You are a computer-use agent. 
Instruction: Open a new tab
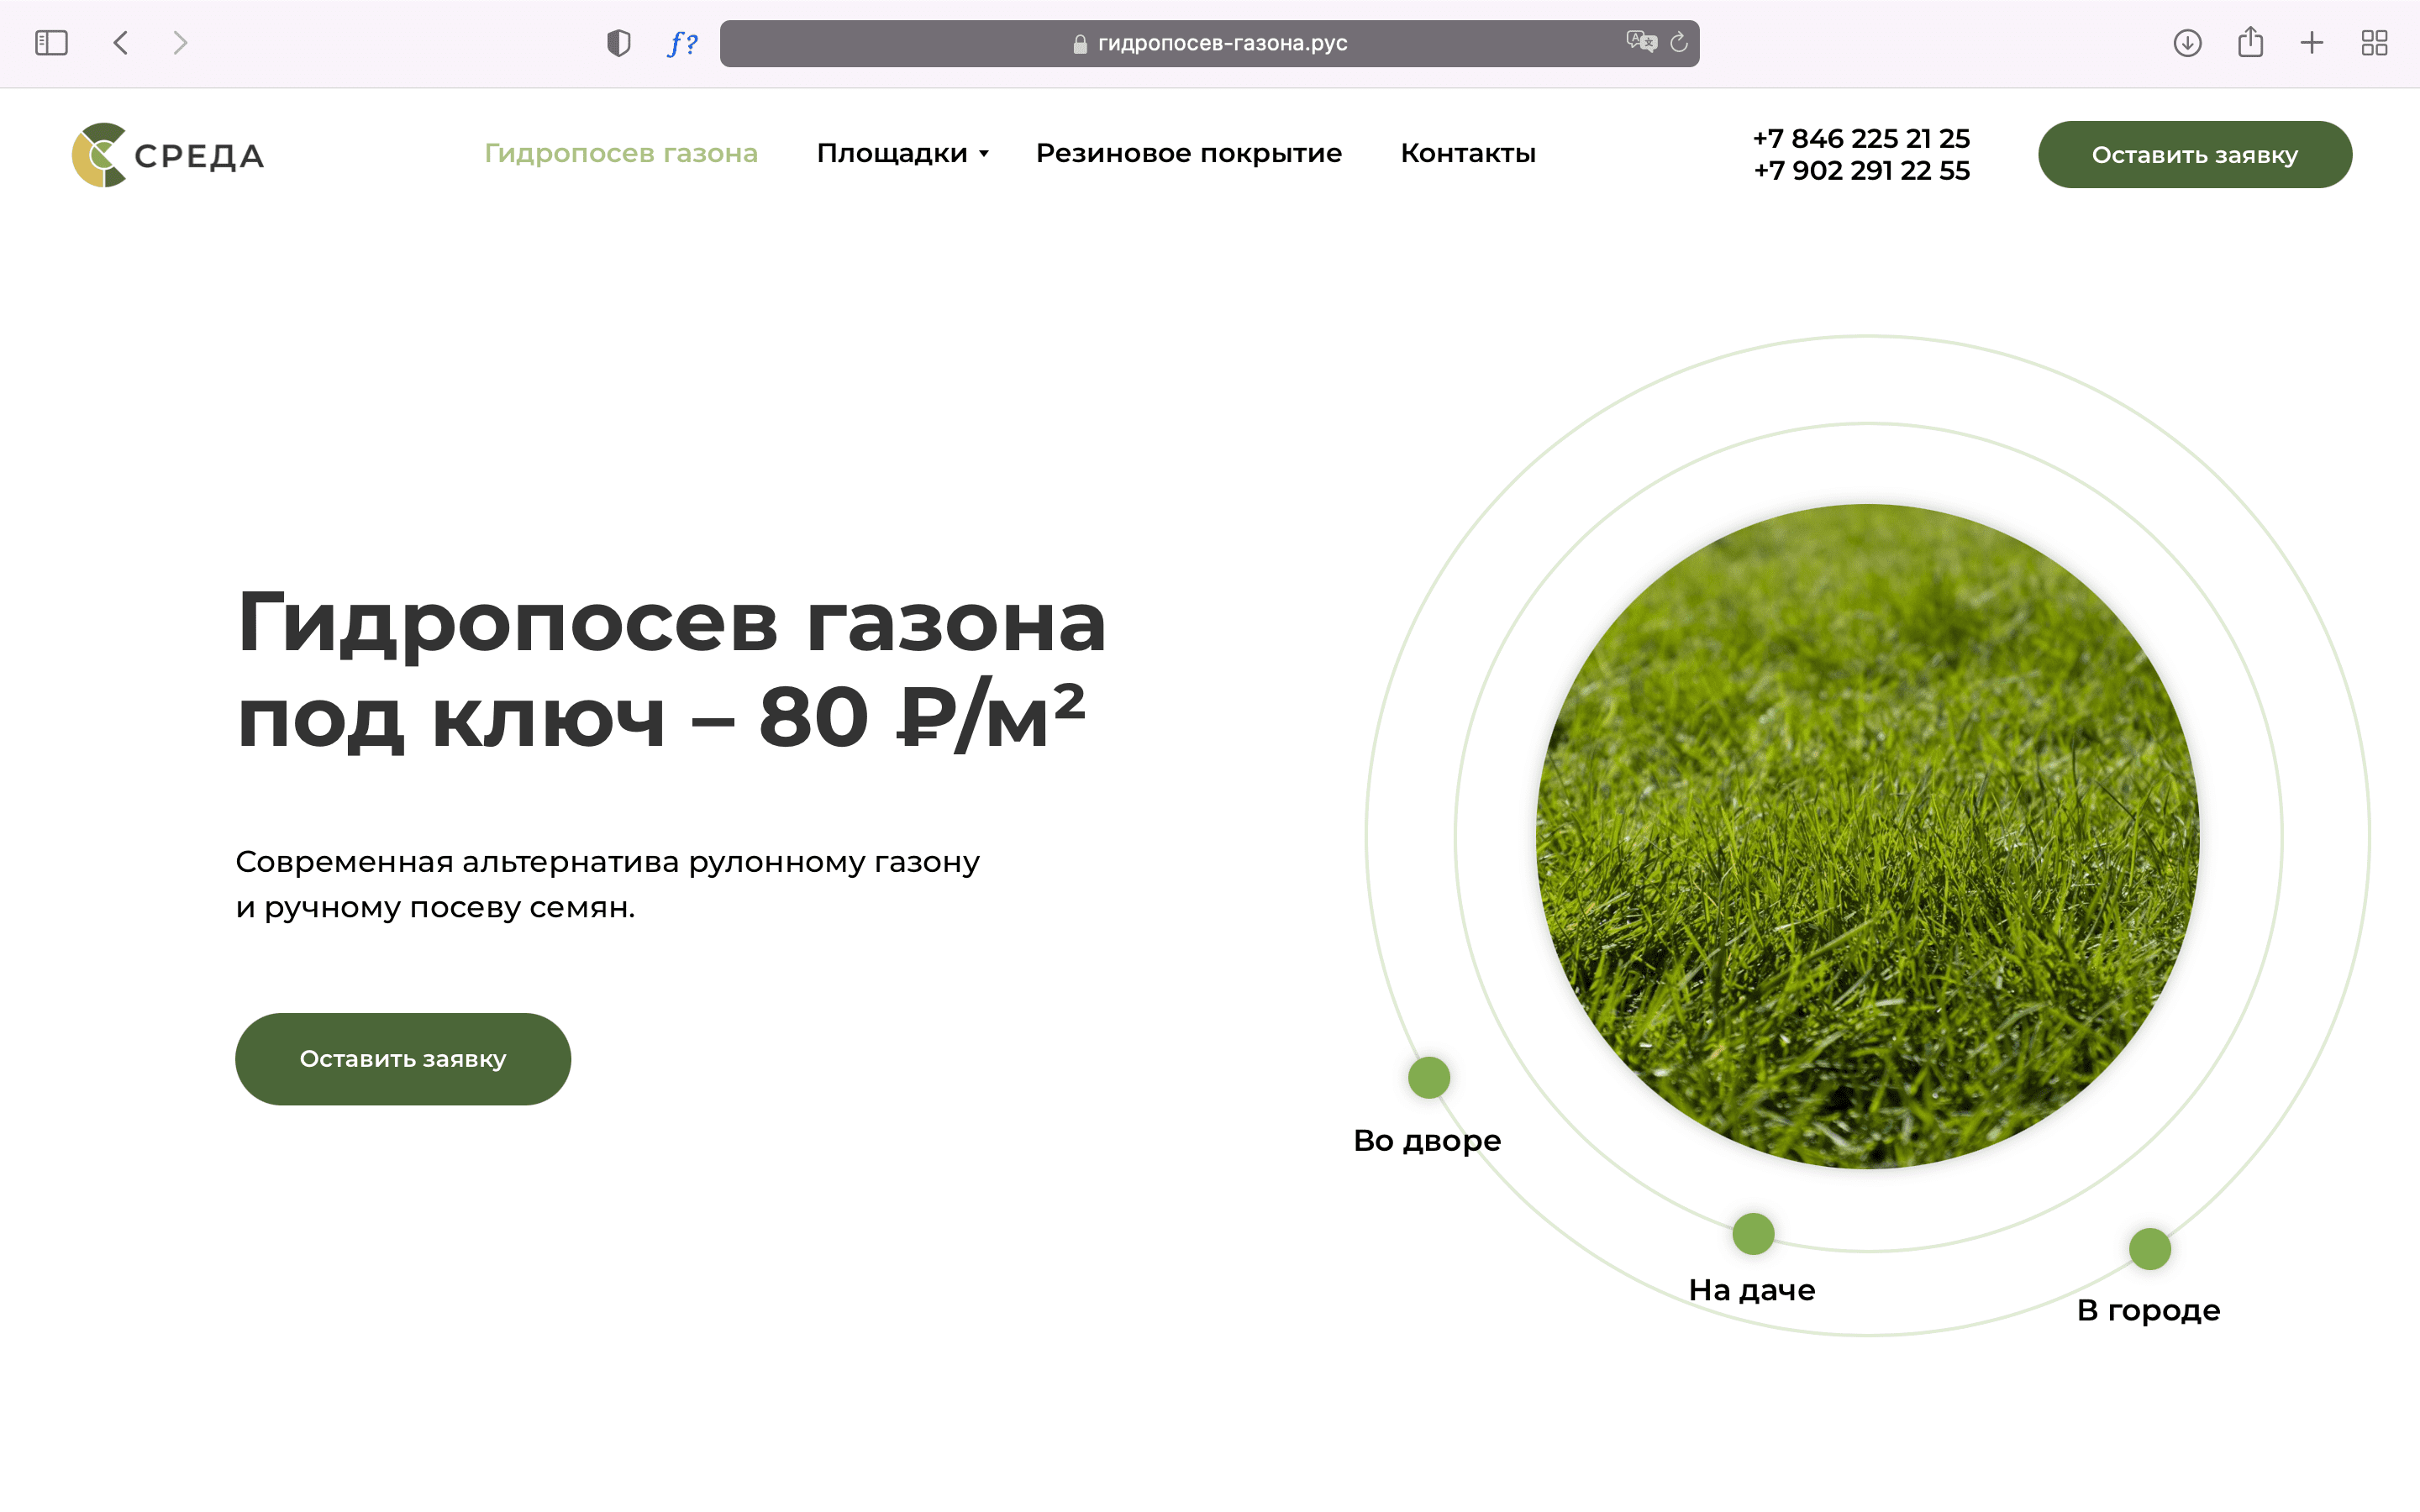[x=2312, y=43]
